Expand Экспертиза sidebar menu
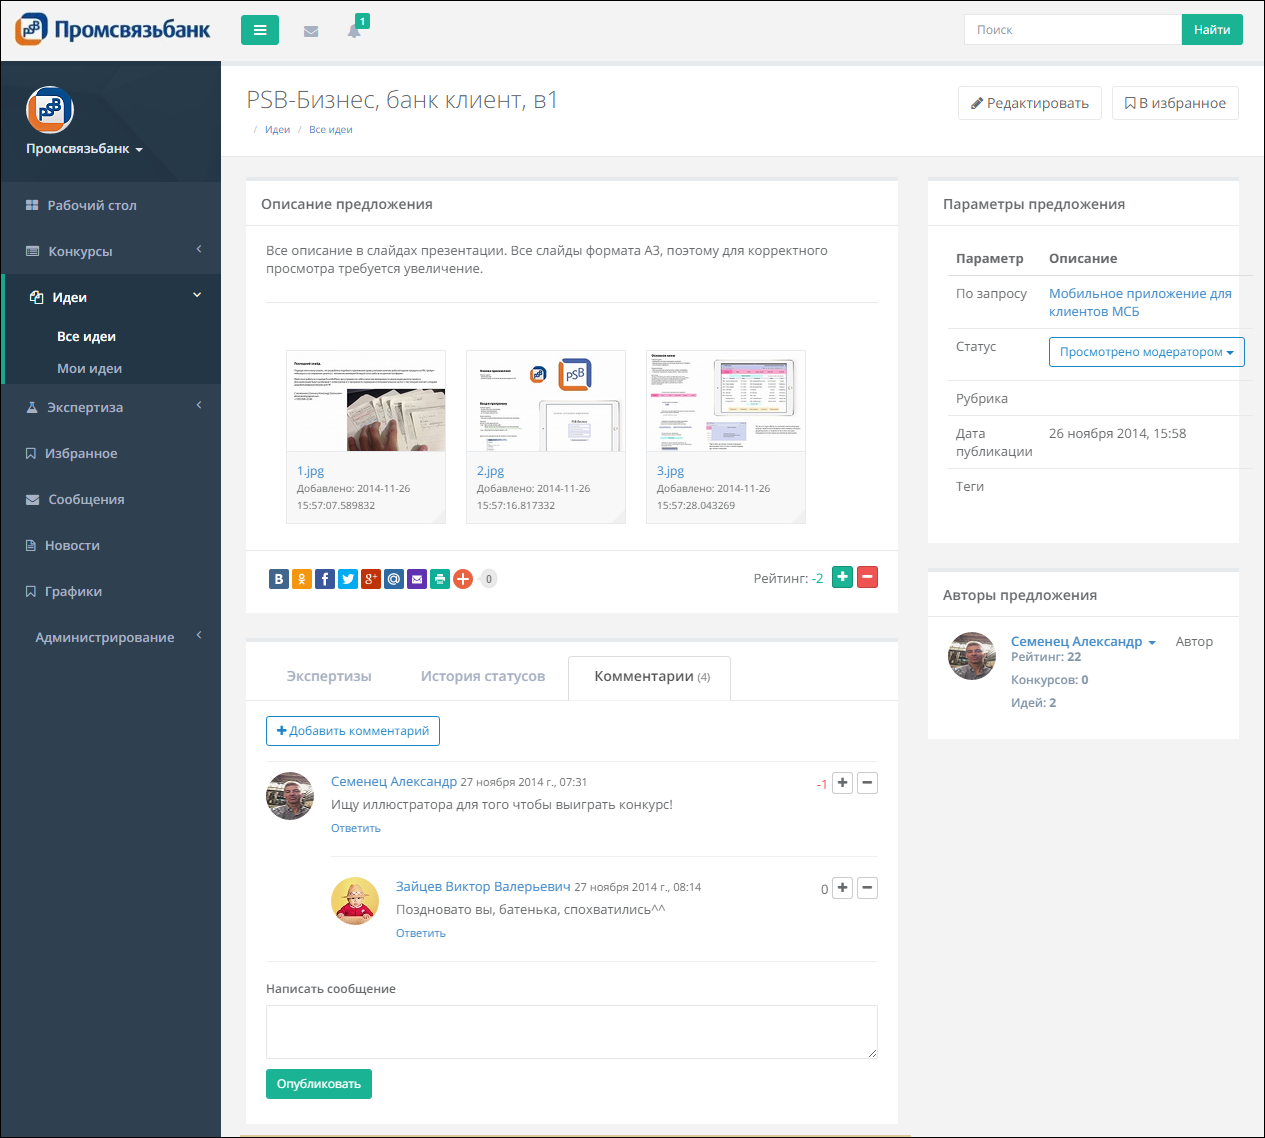The width and height of the screenshot is (1265, 1138). [111, 407]
